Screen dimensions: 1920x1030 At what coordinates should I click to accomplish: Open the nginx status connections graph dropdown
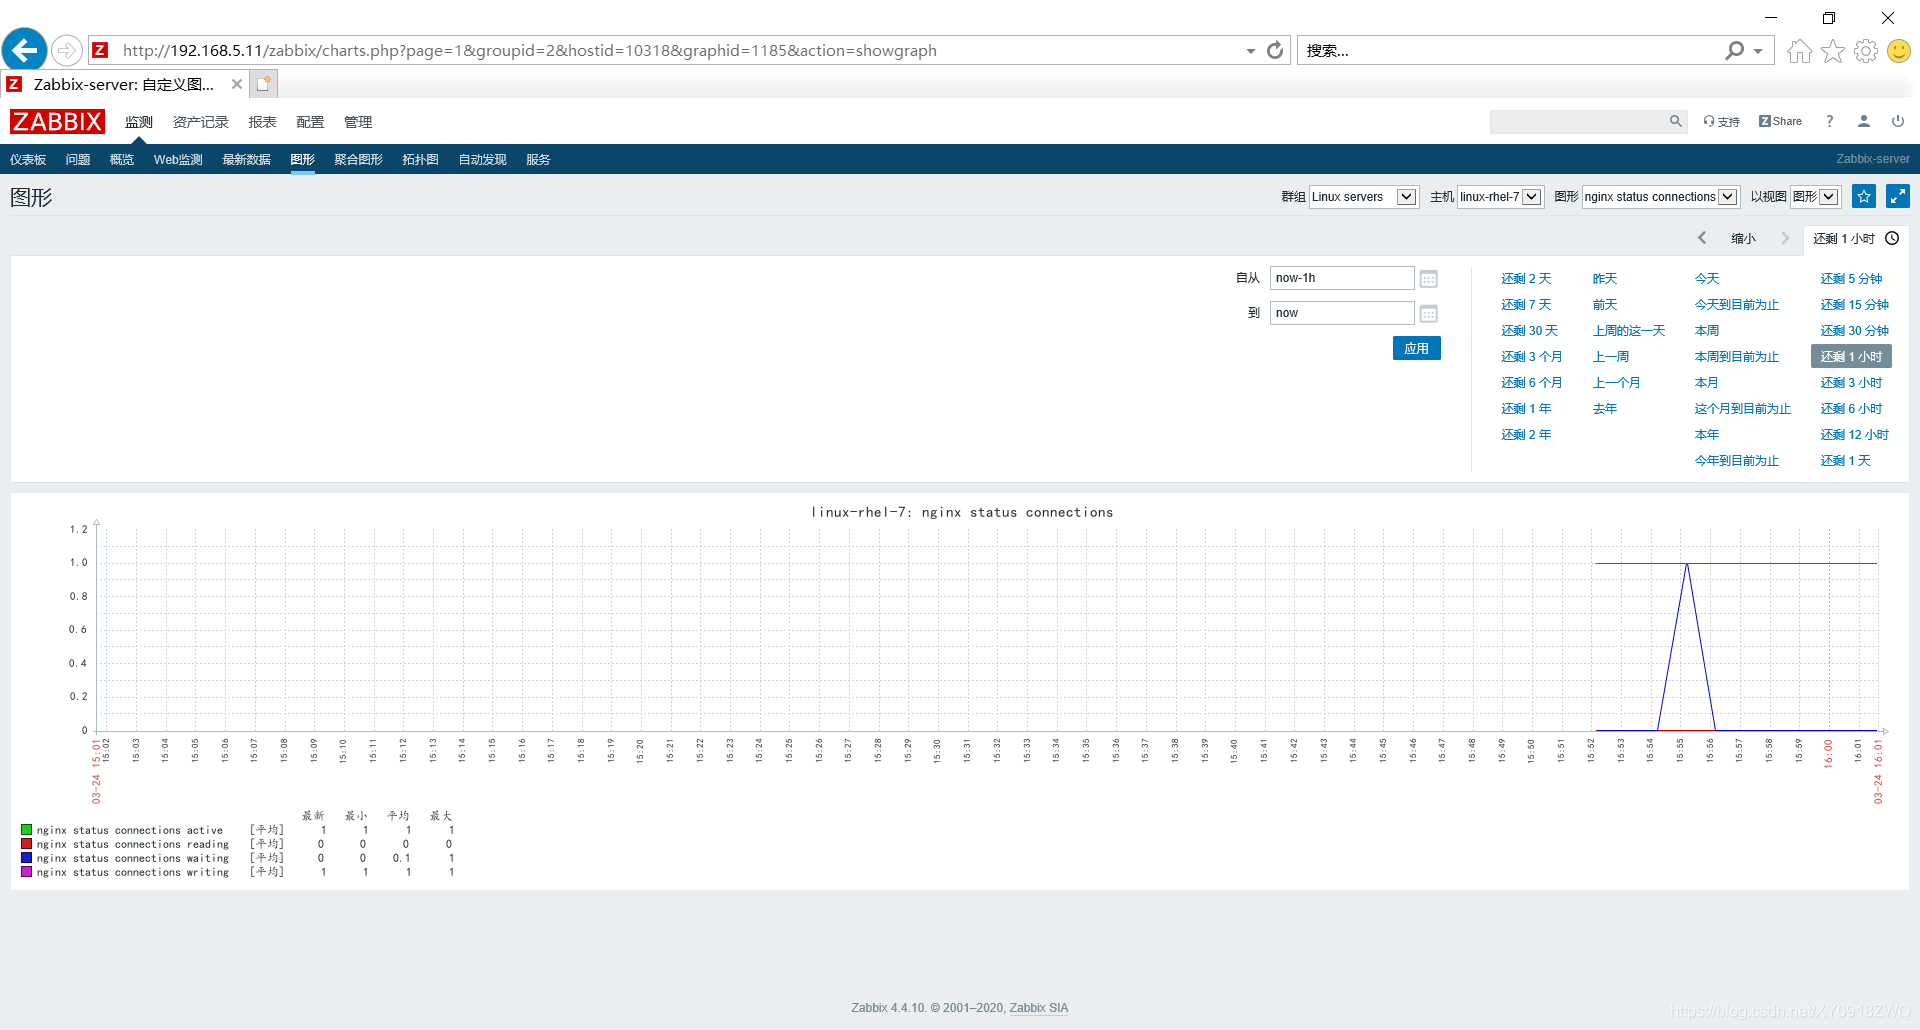[x=1661, y=197]
